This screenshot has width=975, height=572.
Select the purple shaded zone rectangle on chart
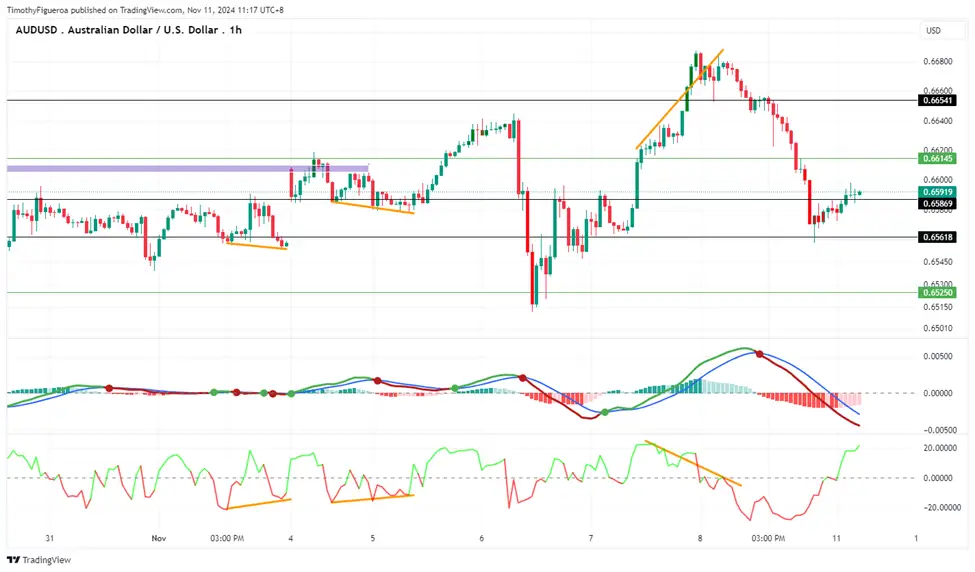tap(188, 168)
